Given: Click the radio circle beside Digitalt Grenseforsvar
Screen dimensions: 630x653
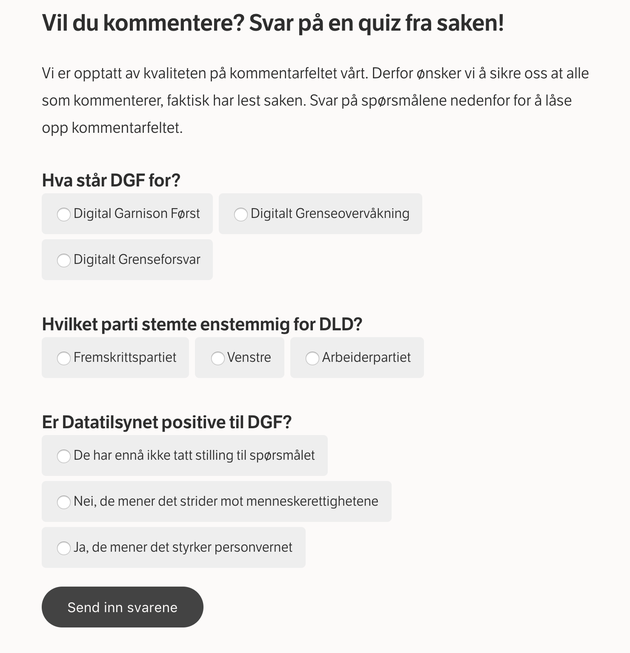Looking at the screenshot, I should tap(64, 260).
